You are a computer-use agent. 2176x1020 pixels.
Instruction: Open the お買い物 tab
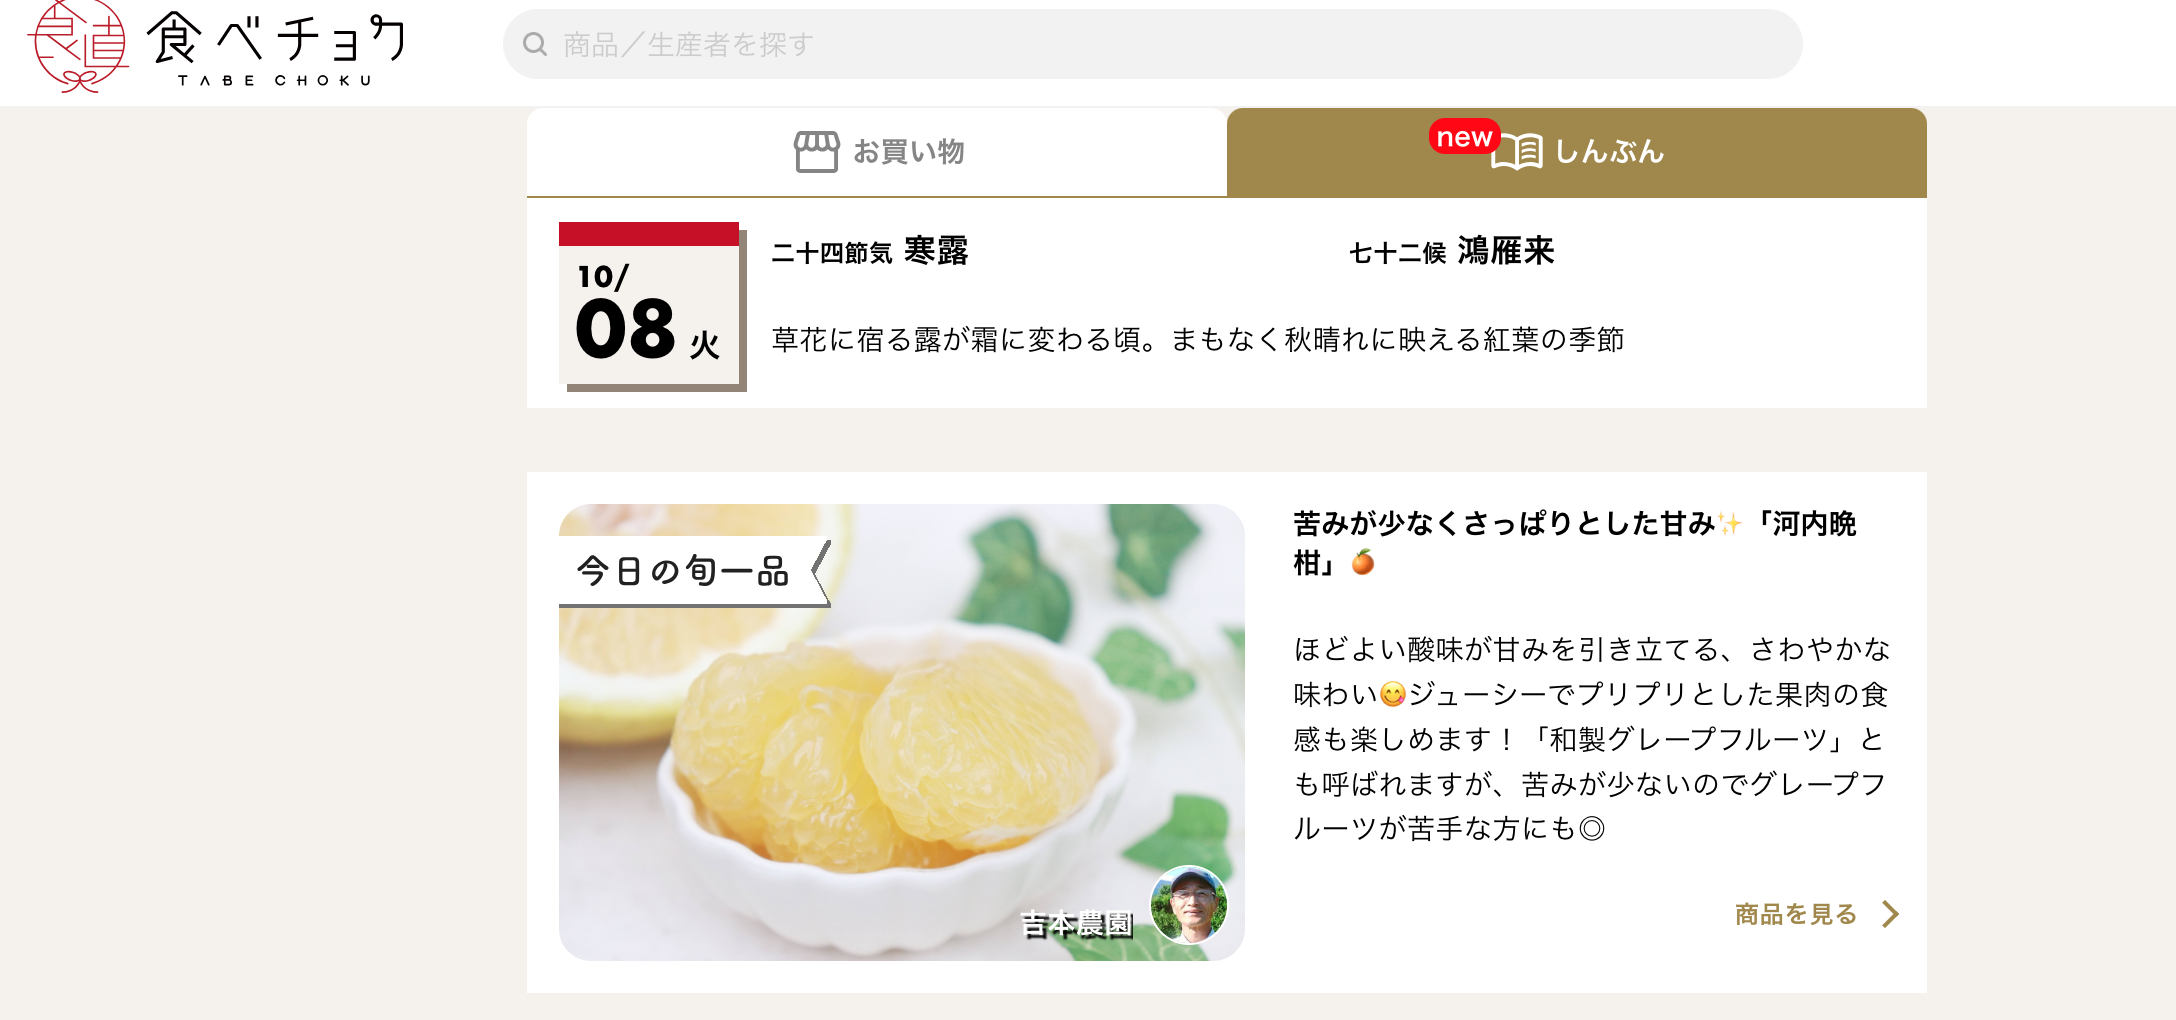point(877,152)
